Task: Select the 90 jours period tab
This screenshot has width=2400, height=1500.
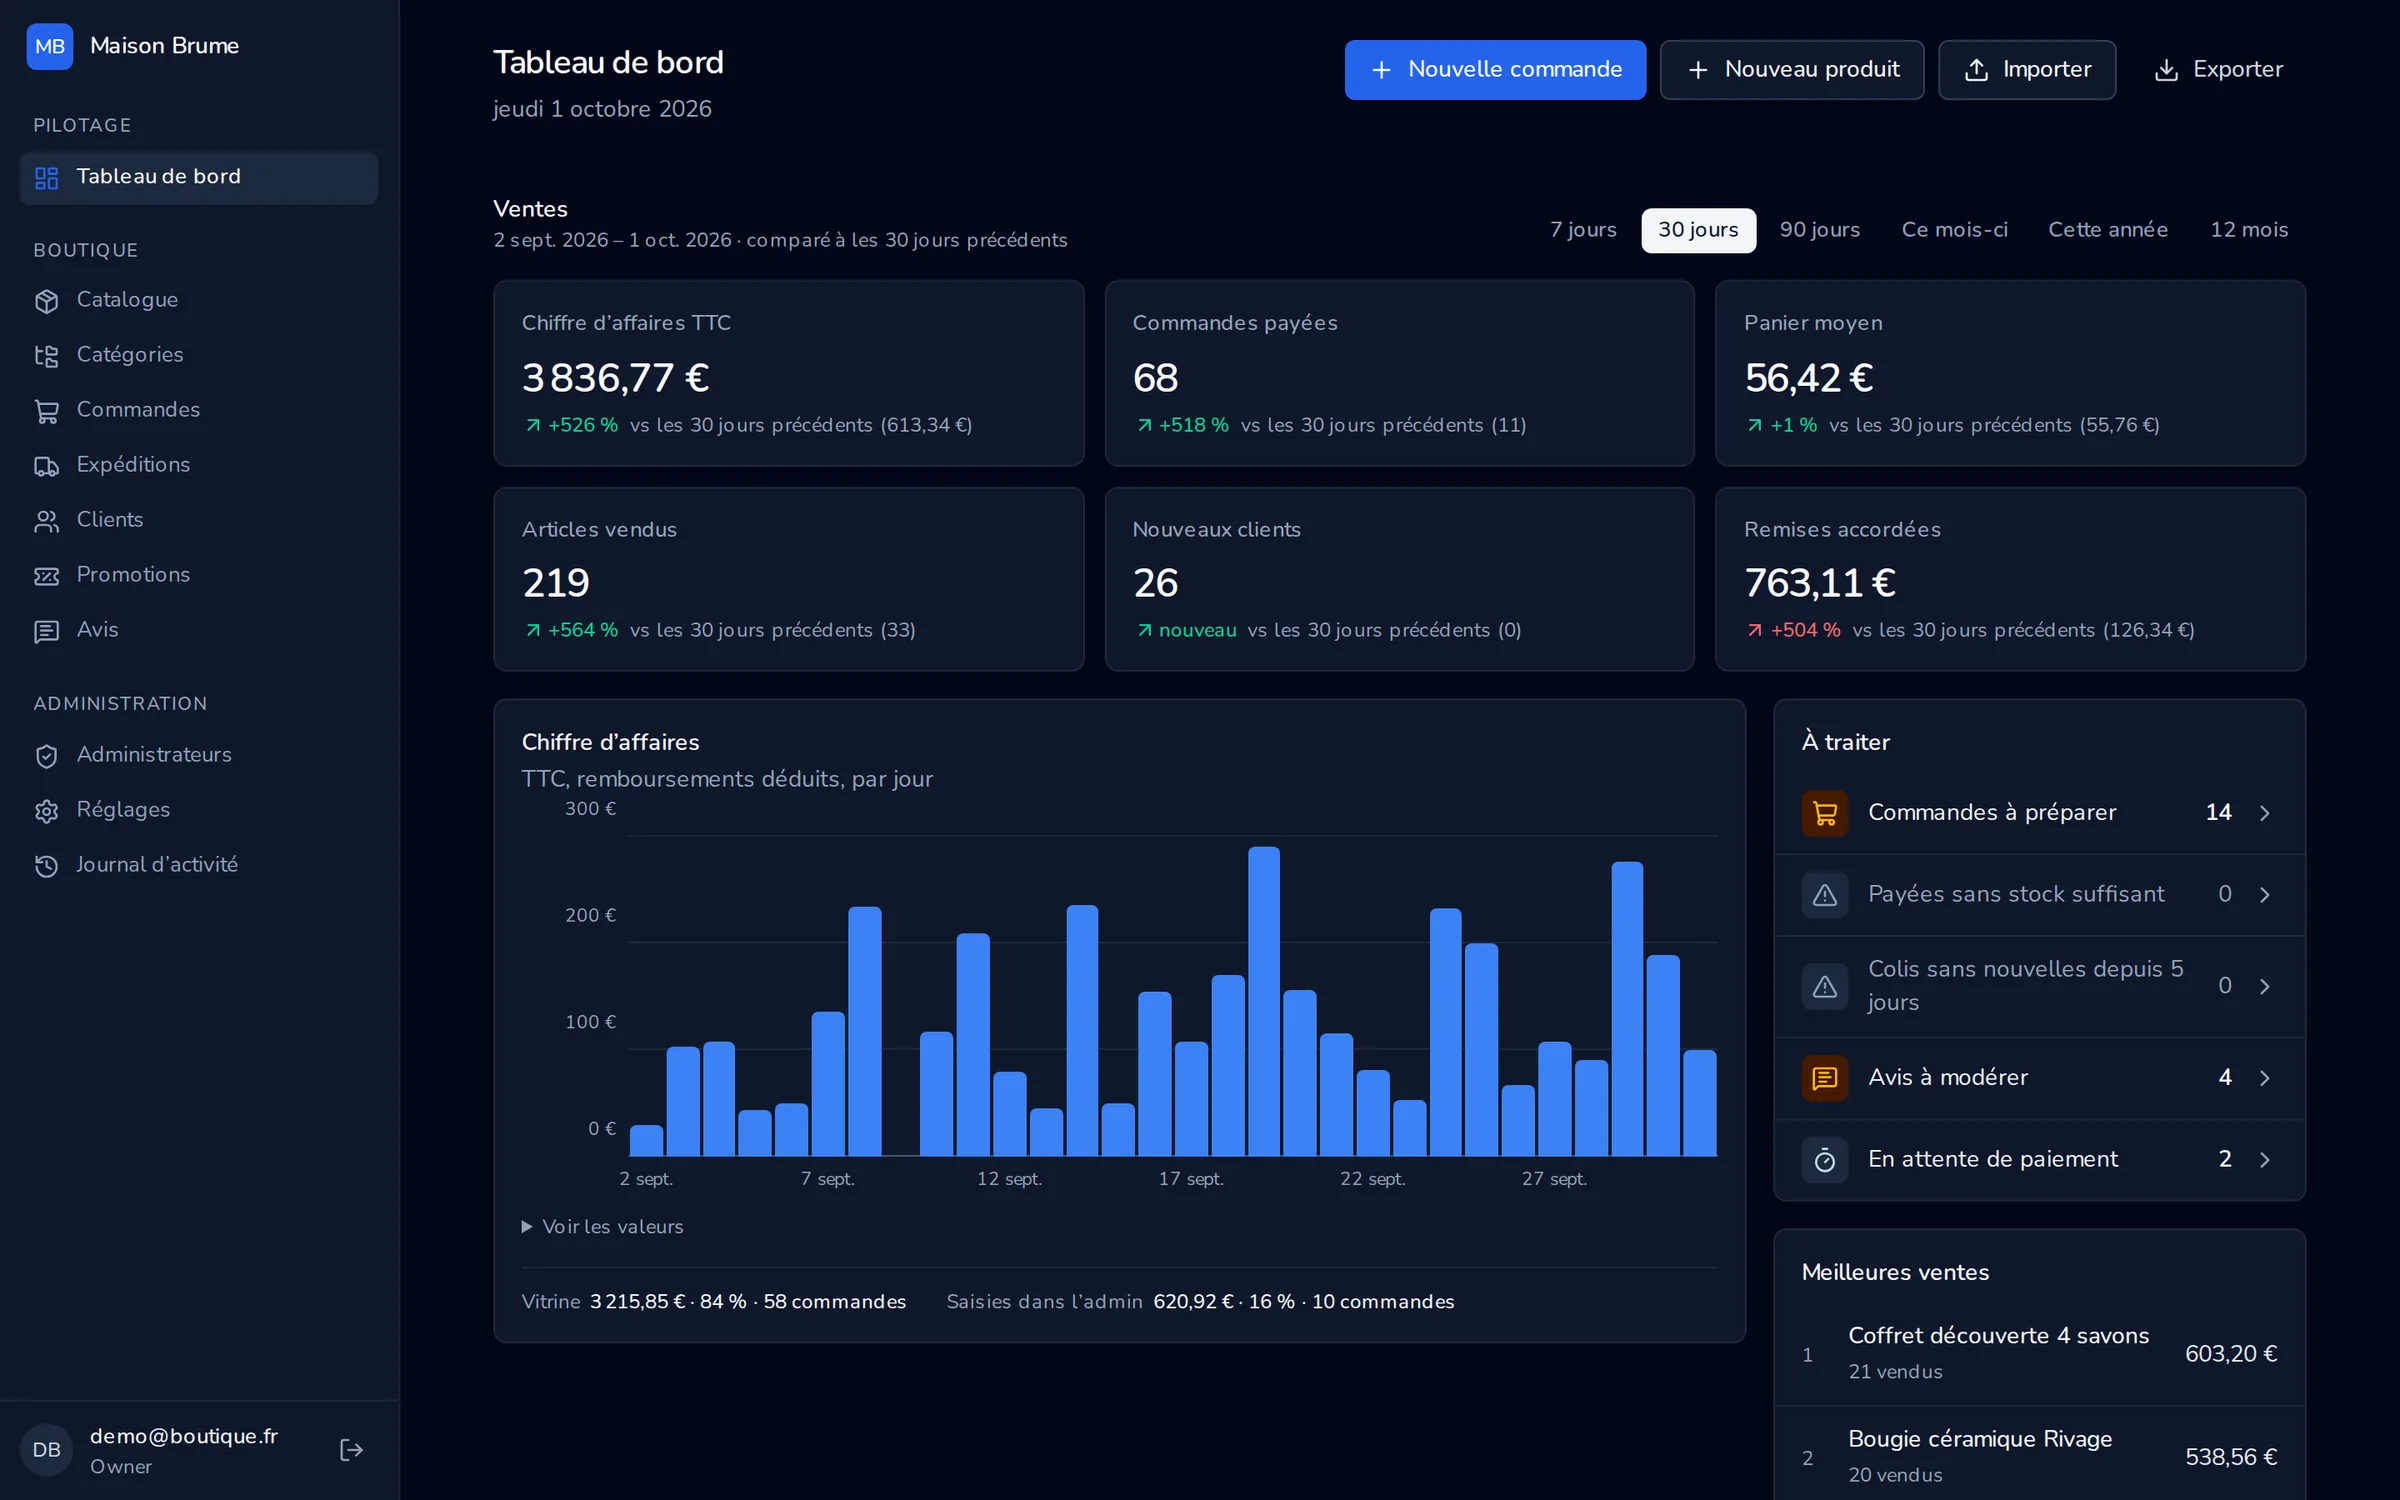Action: (x=1820, y=230)
